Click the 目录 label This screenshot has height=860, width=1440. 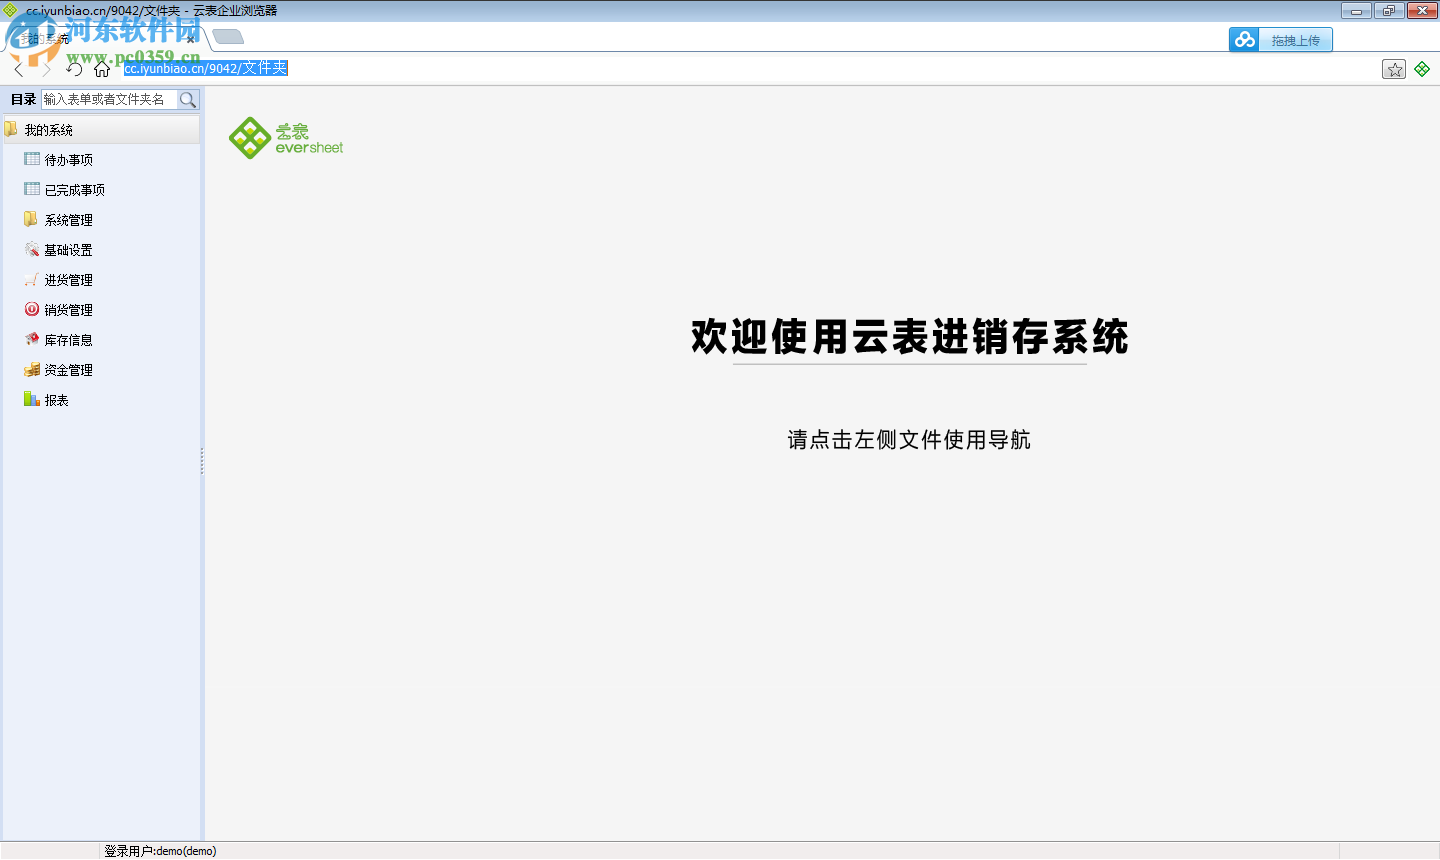(24, 99)
